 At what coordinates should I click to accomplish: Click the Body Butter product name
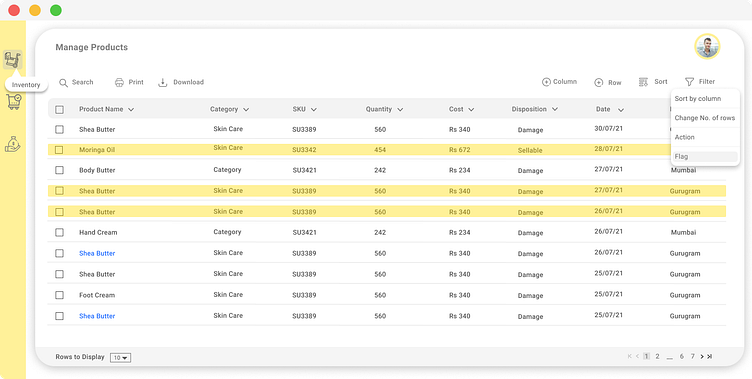coord(97,170)
